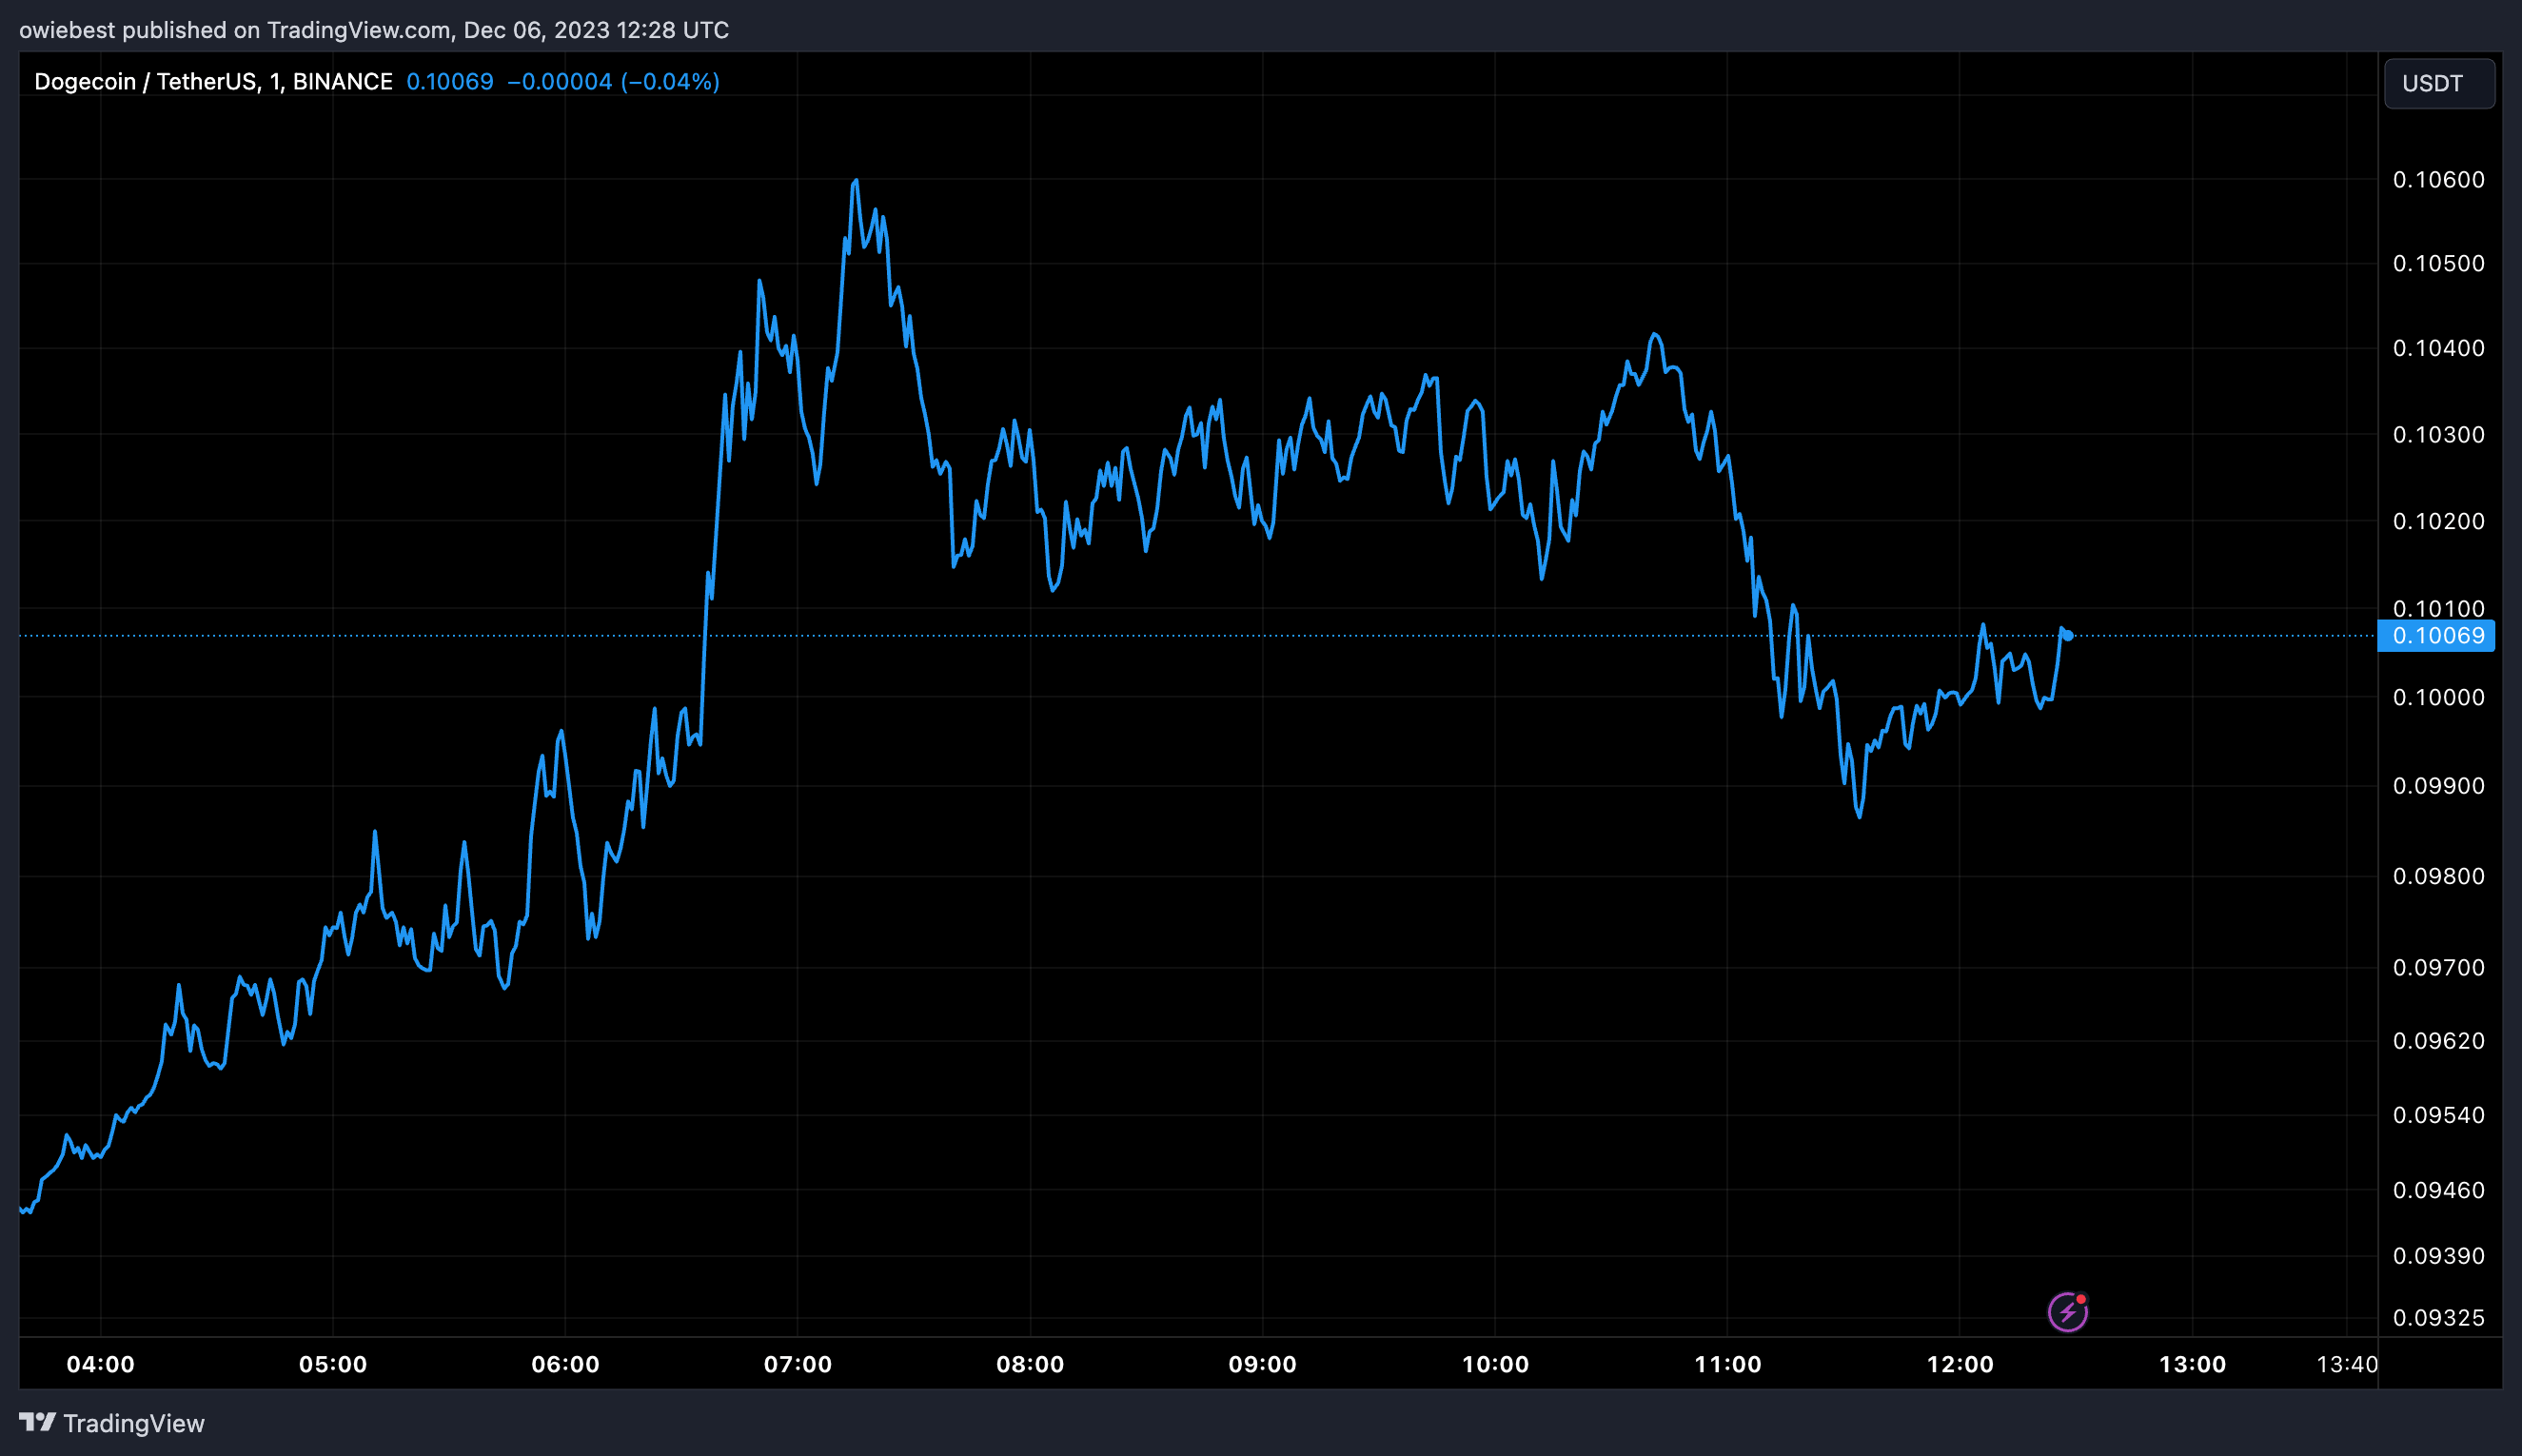Click the 13:40 time axis label
This screenshot has width=2522, height=1456.
click(2347, 1364)
